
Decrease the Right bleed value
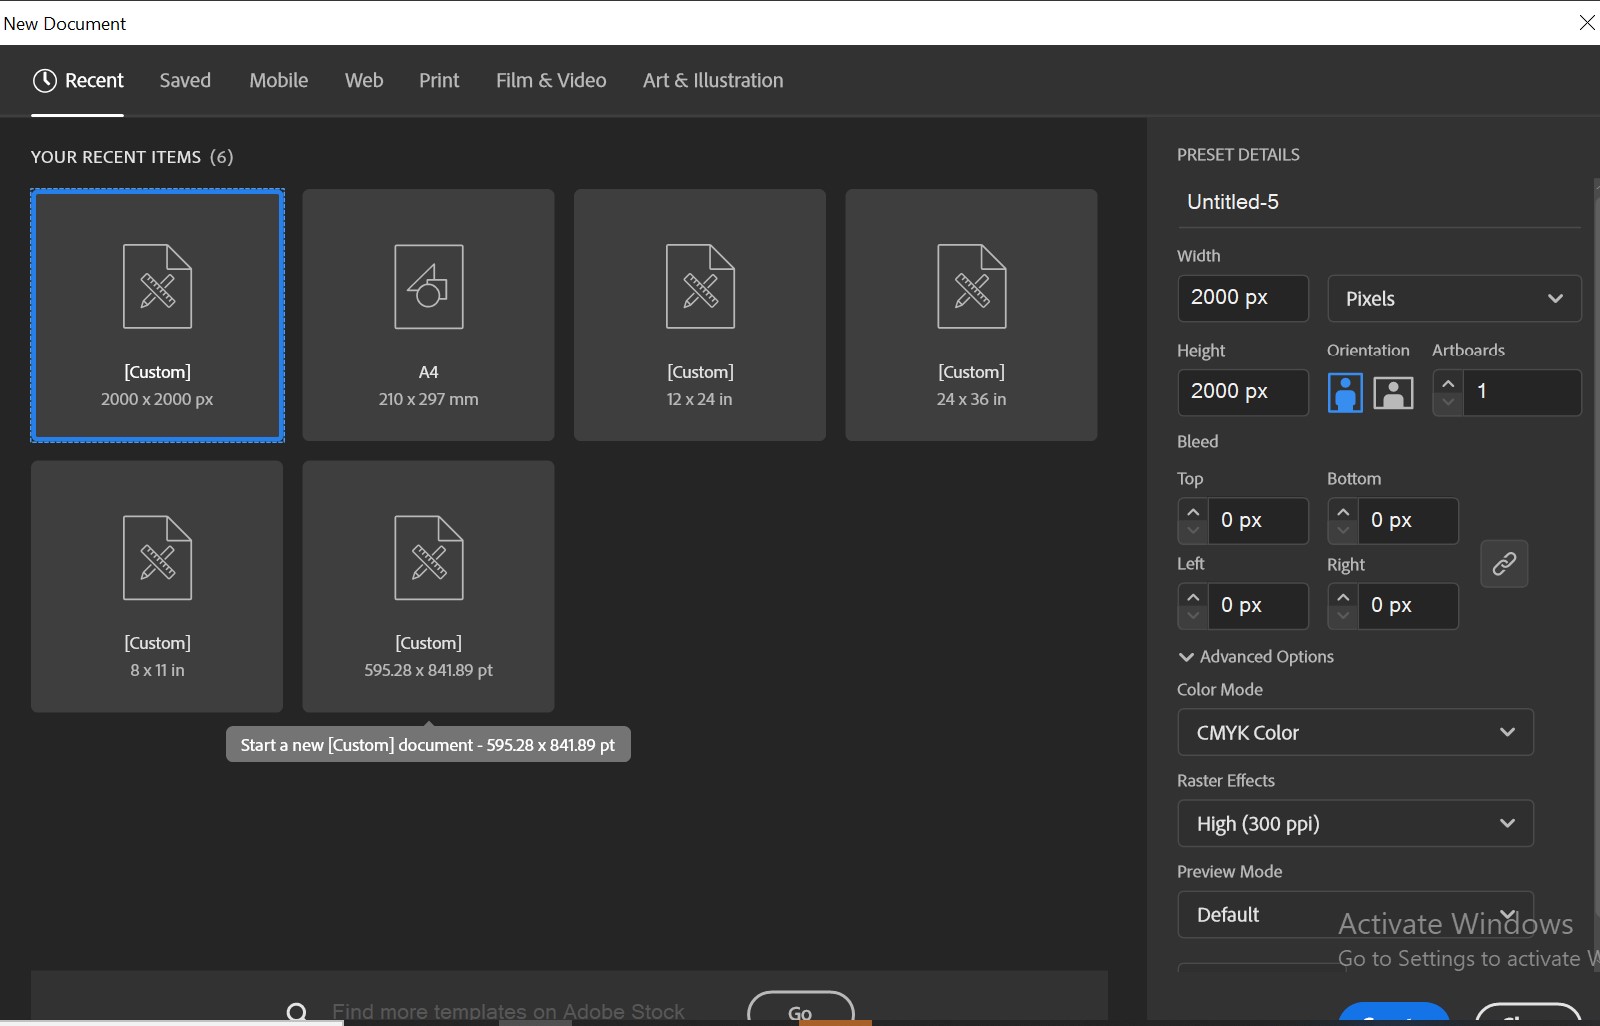(1343, 616)
